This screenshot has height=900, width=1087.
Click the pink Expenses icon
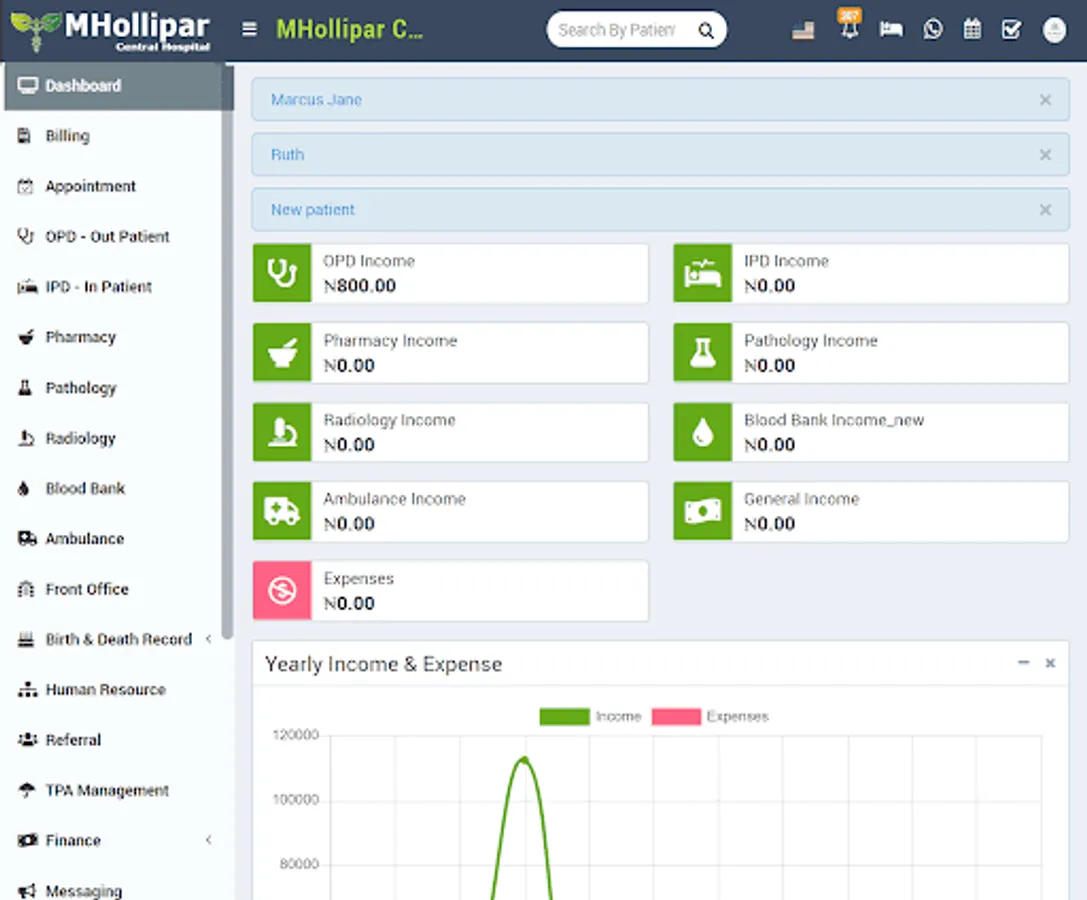pos(282,590)
